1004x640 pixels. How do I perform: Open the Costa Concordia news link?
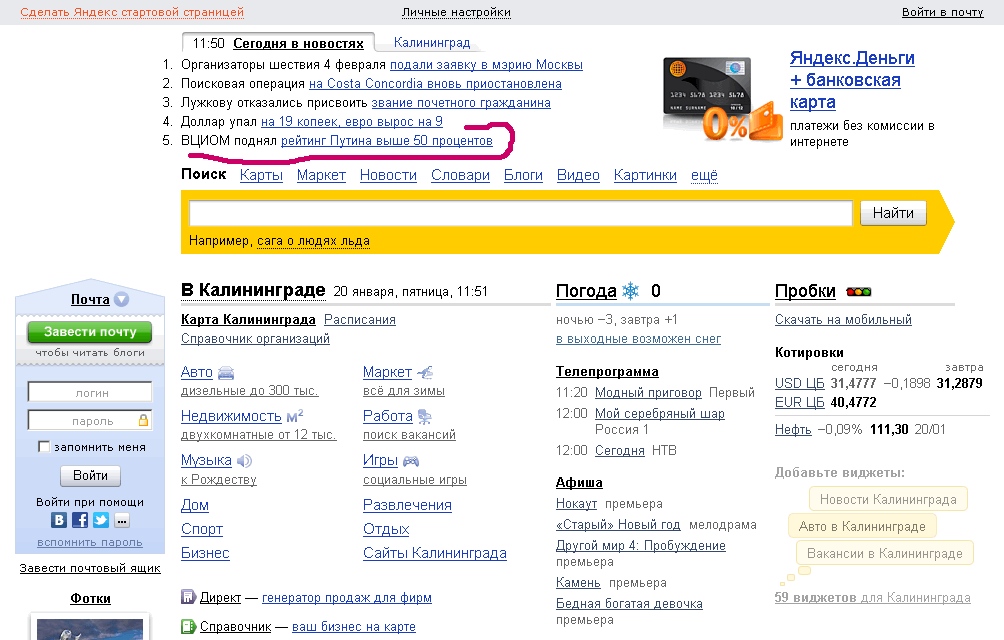pos(435,84)
